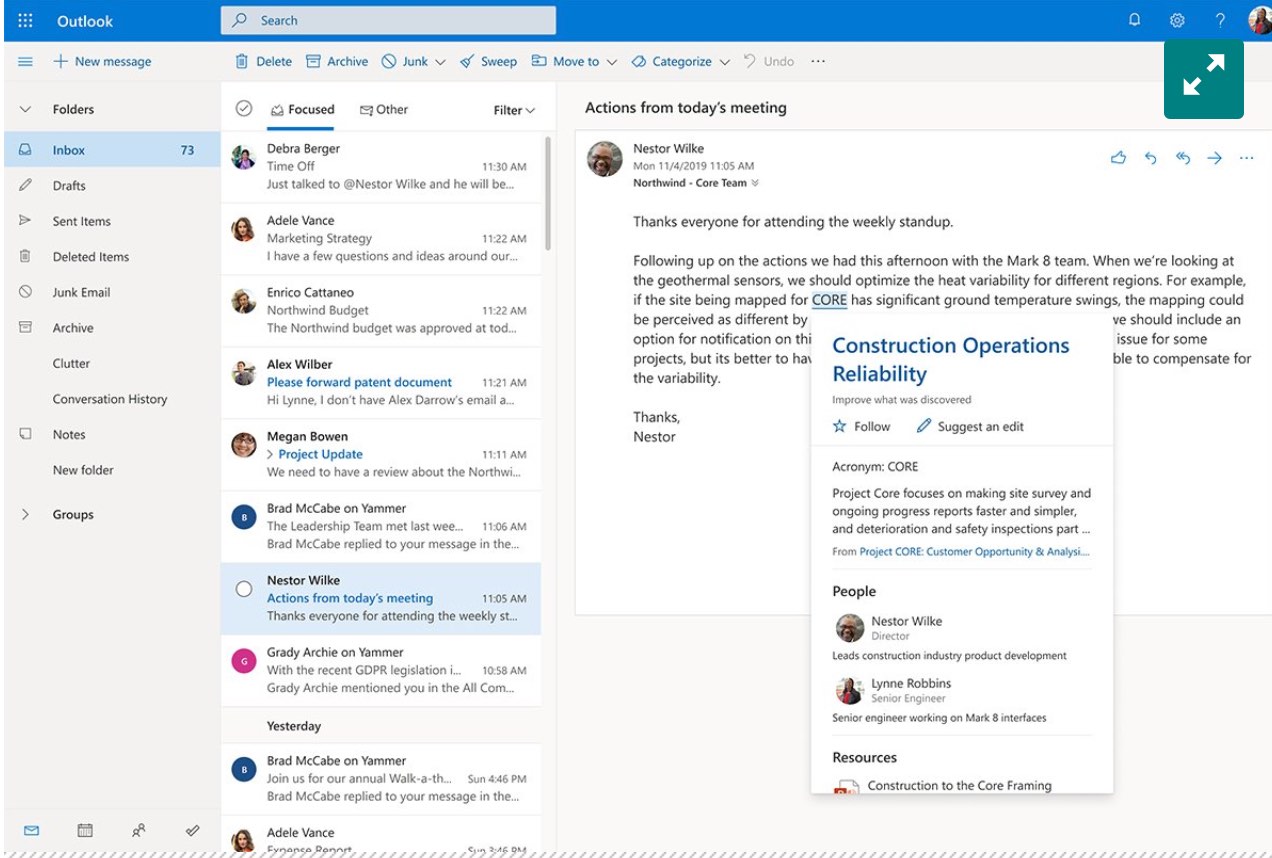Click Undo in the toolbar
Image resolution: width=1272 pixels, height=858 pixels.
click(x=769, y=62)
